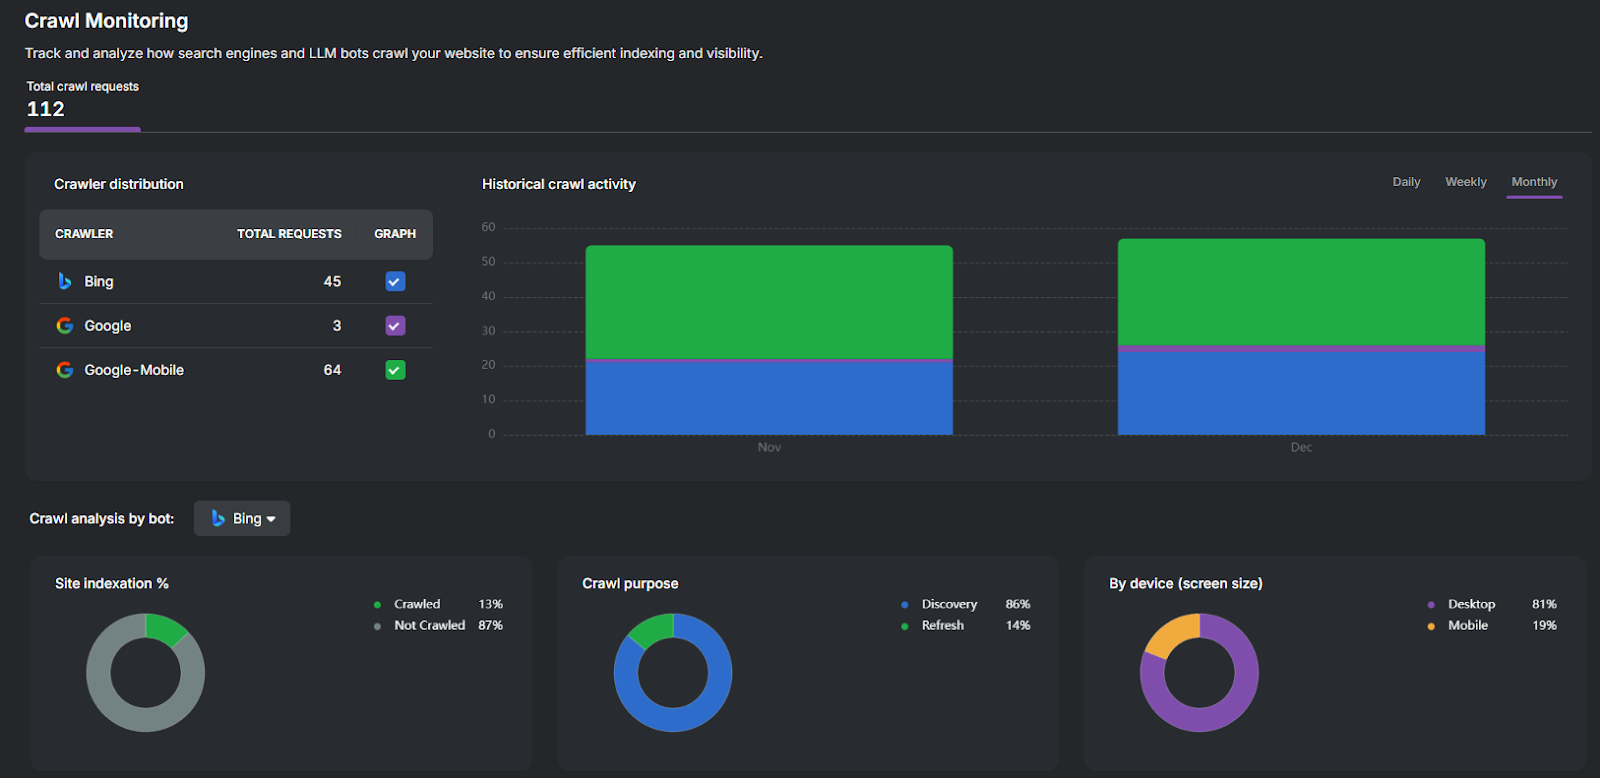
Task: Switch to Weekly crawl activity view
Action: point(1465,182)
